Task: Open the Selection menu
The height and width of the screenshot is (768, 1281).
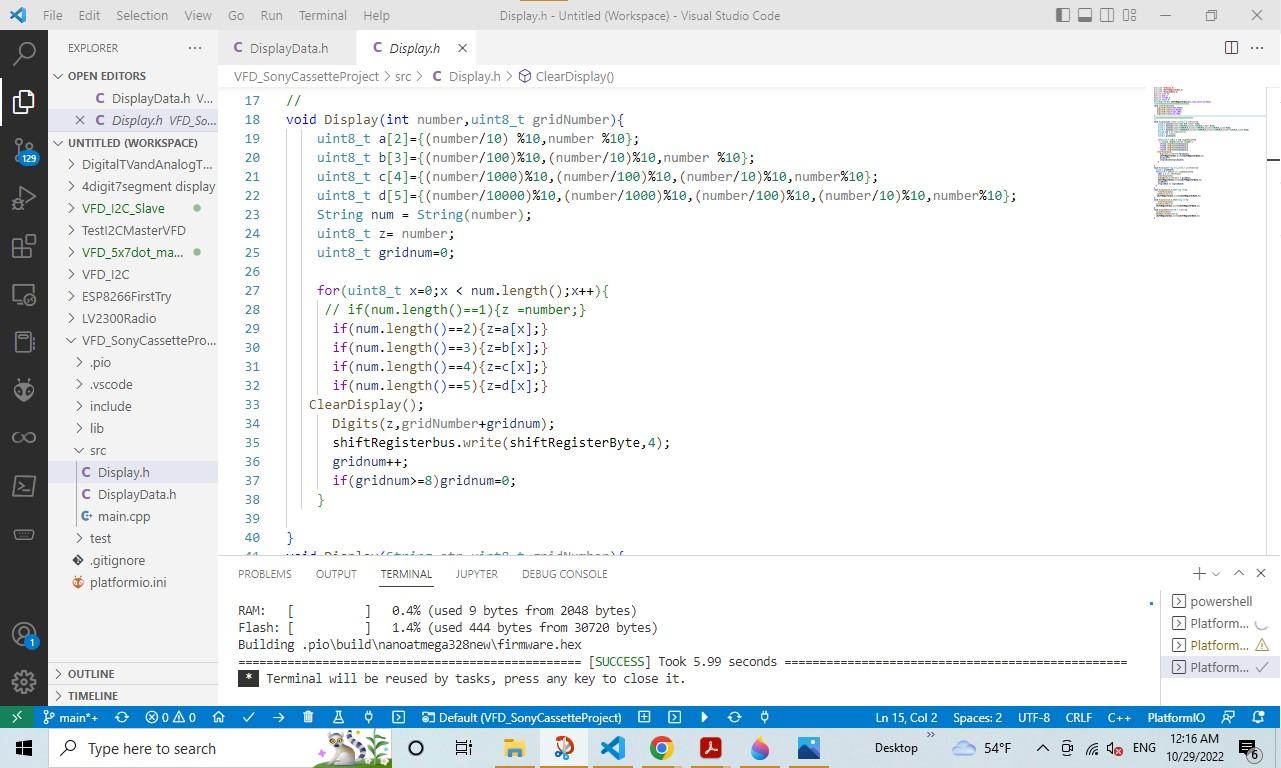Action: [142, 15]
